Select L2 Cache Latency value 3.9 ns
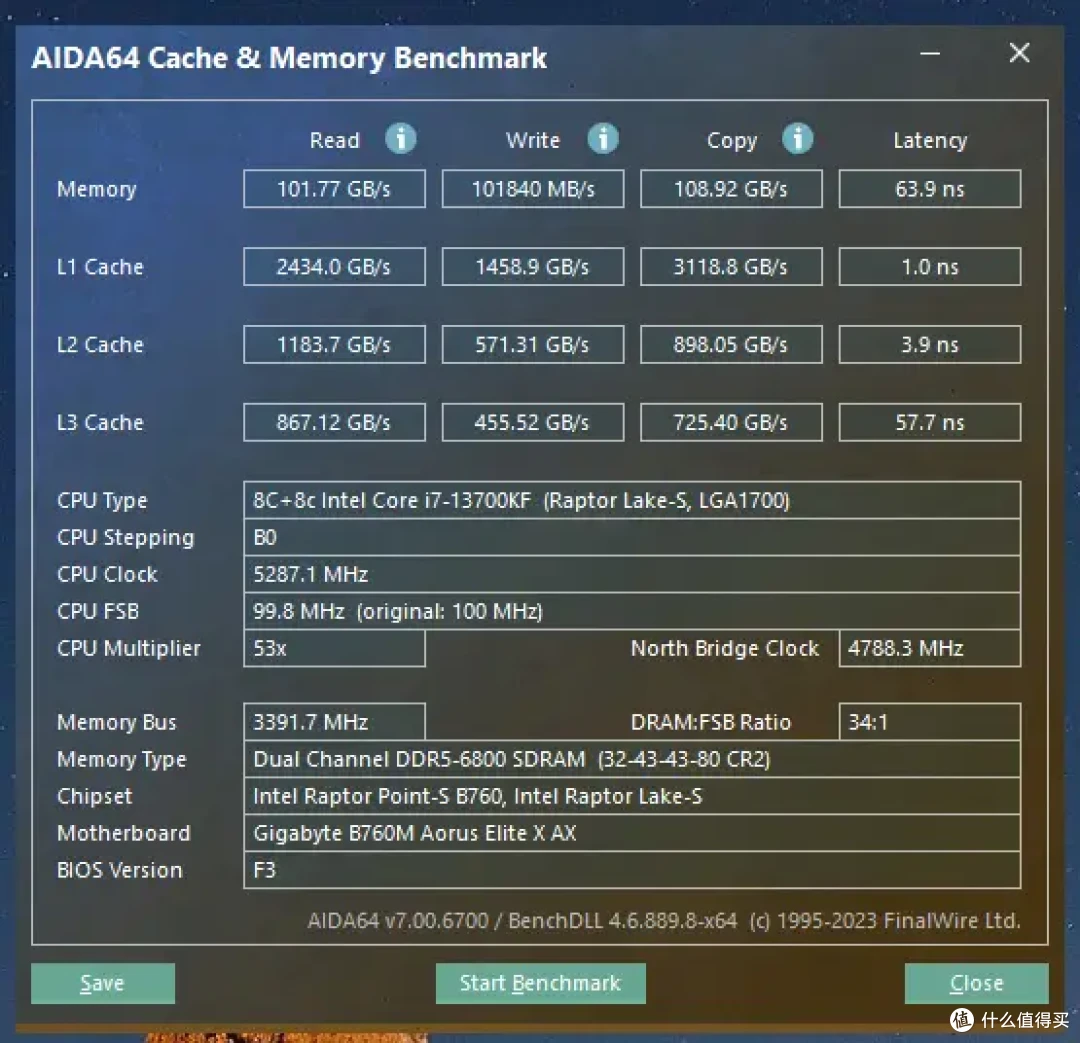The image size is (1080, 1043). point(930,344)
